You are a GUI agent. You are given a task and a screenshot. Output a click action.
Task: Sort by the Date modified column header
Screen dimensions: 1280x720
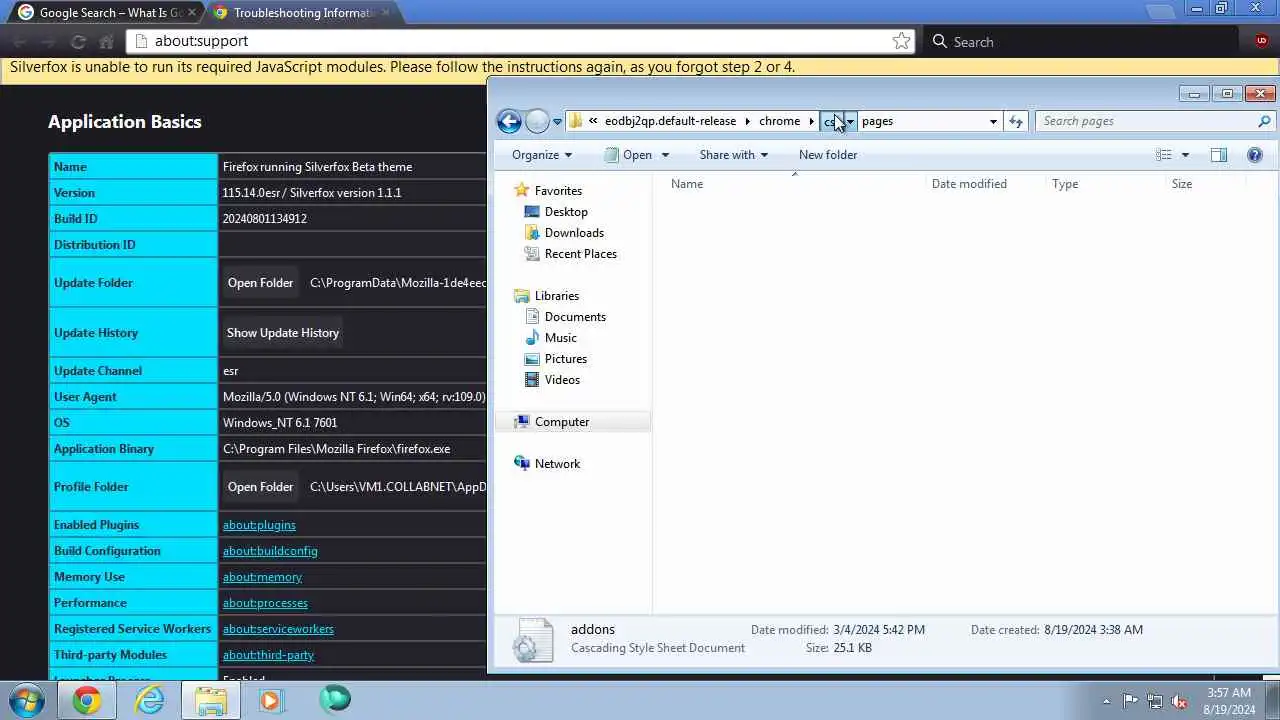969,184
